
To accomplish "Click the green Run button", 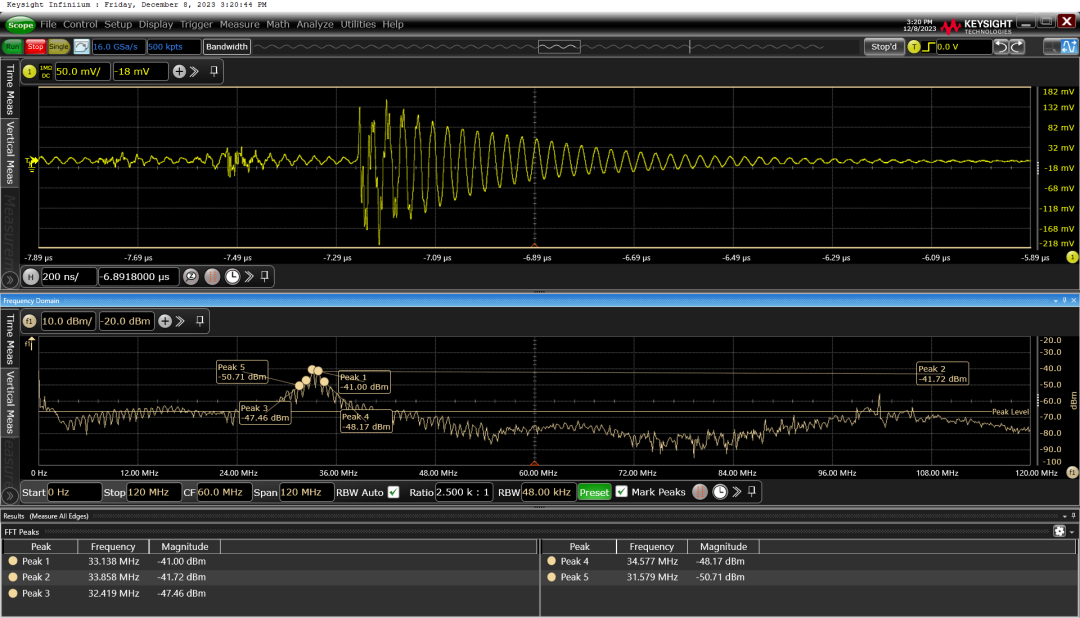I will click(12, 47).
